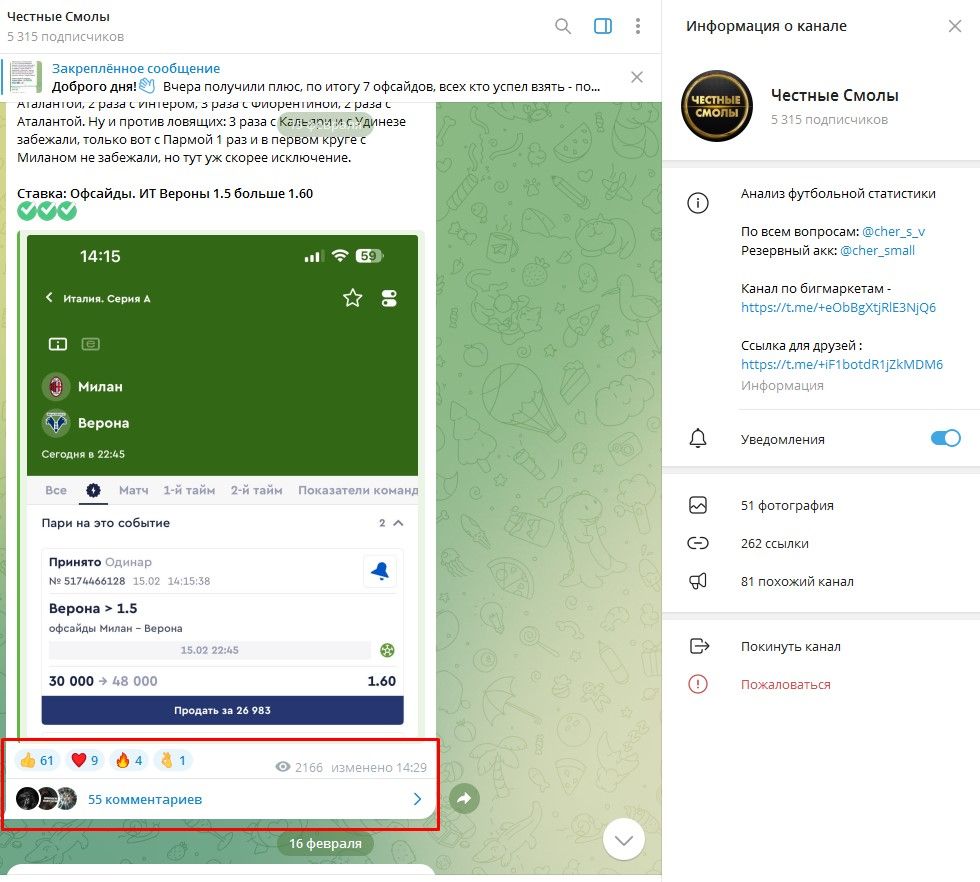Select the Показатели команд tab
Screen dimensions: 980x882
358,491
